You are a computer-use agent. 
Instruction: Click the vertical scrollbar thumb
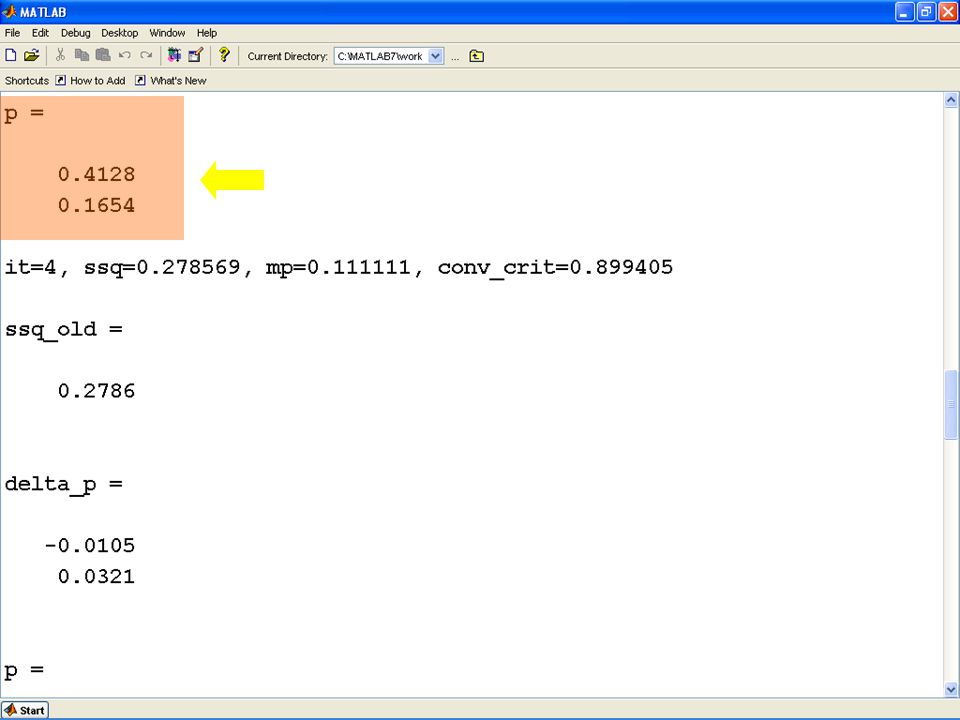(x=951, y=404)
